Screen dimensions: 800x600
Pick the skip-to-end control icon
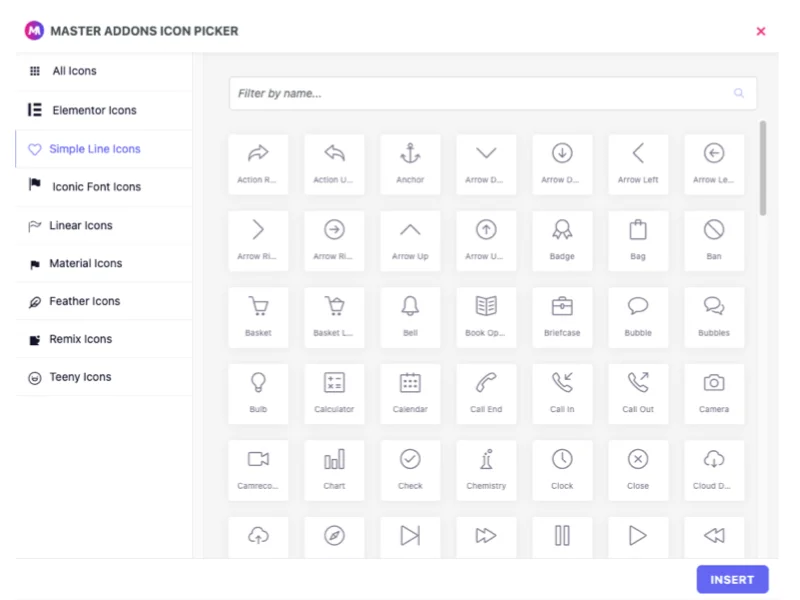410,537
